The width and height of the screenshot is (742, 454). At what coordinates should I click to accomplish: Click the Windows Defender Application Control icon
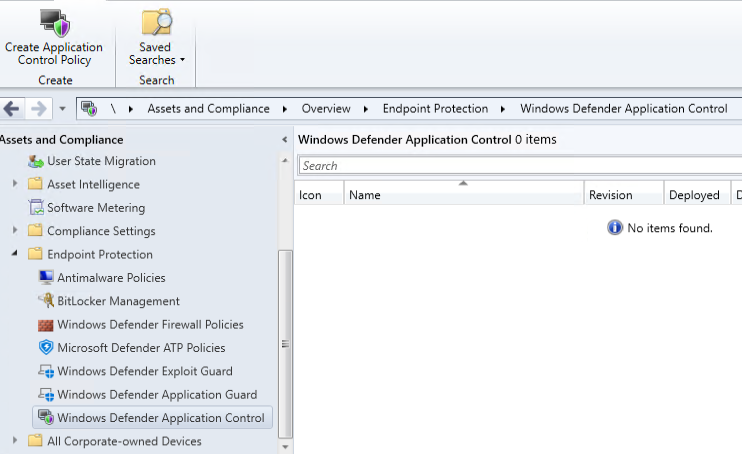tap(46, 417)
